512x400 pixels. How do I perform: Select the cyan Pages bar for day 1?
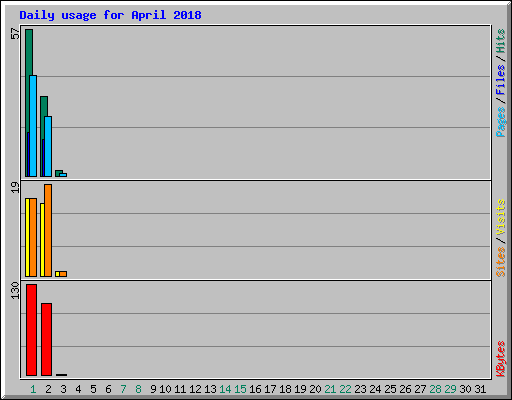click(33, 126)
